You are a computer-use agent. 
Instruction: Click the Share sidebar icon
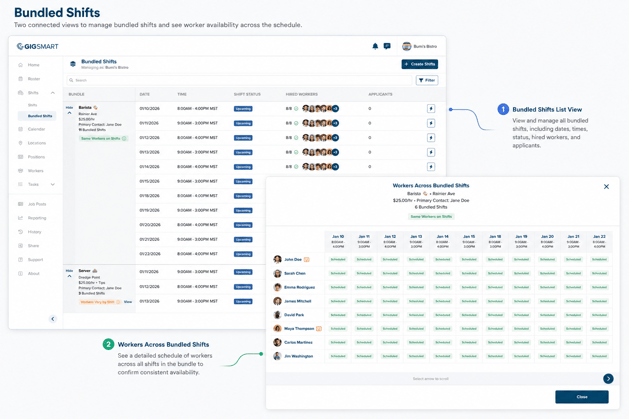20,245
